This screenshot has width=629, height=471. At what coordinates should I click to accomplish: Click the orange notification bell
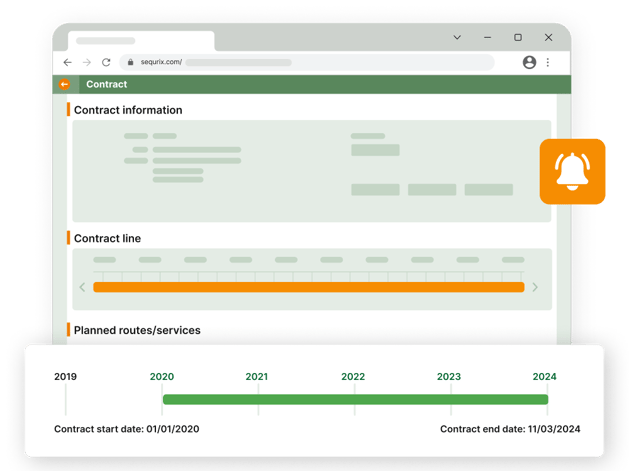click(572, 172)
